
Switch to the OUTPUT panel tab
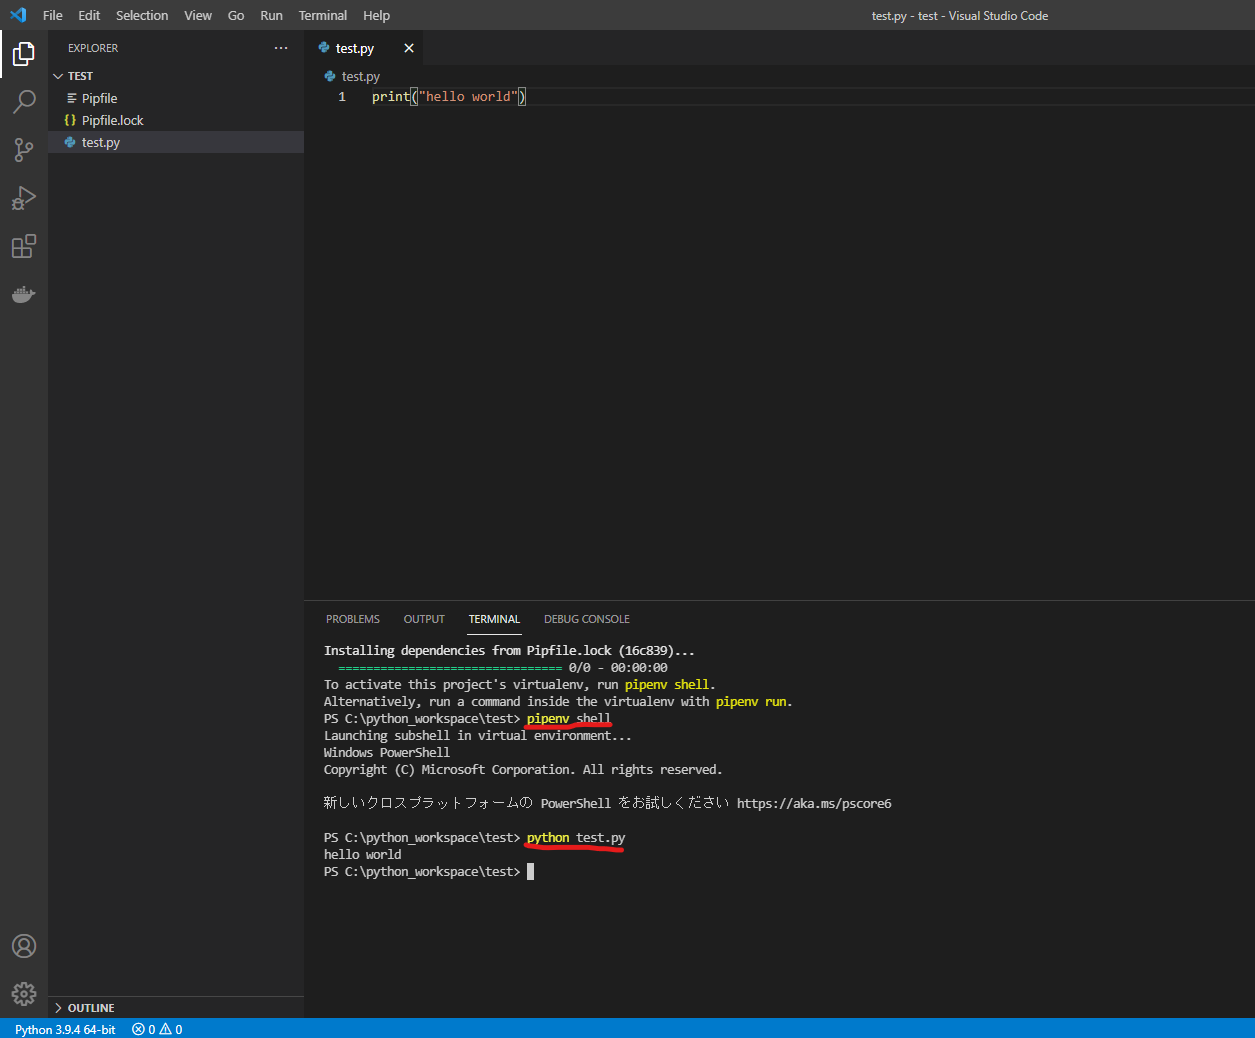click(424, 619)
